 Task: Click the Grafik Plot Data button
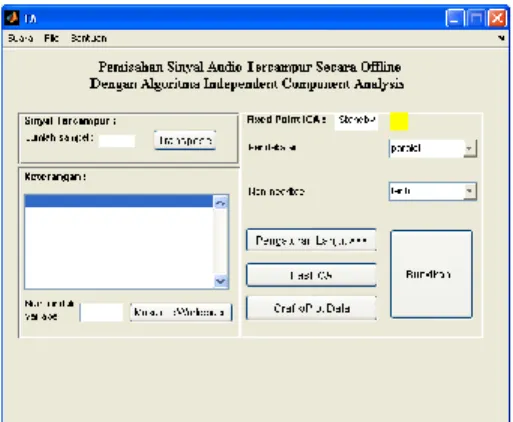point(311,308)
